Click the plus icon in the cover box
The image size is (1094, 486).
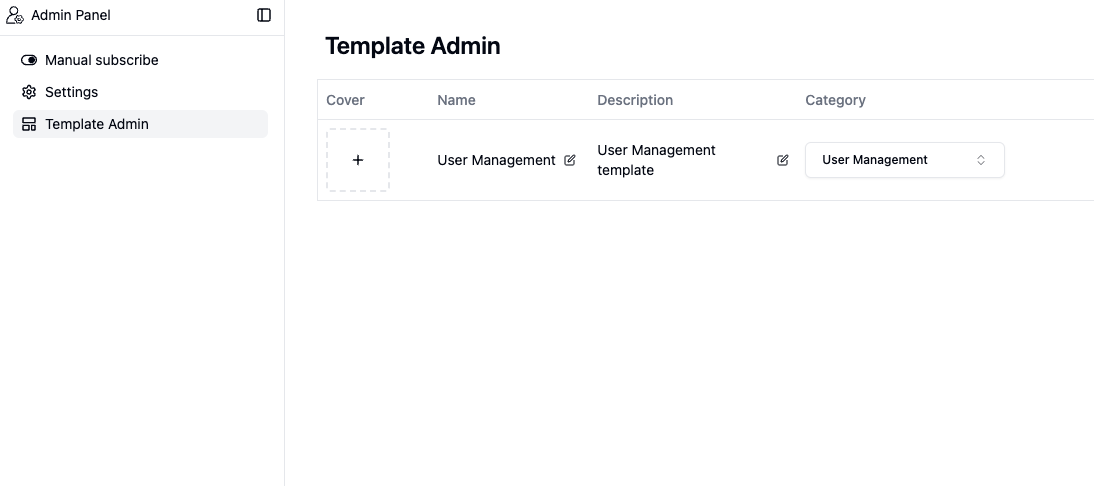[358, 160]
